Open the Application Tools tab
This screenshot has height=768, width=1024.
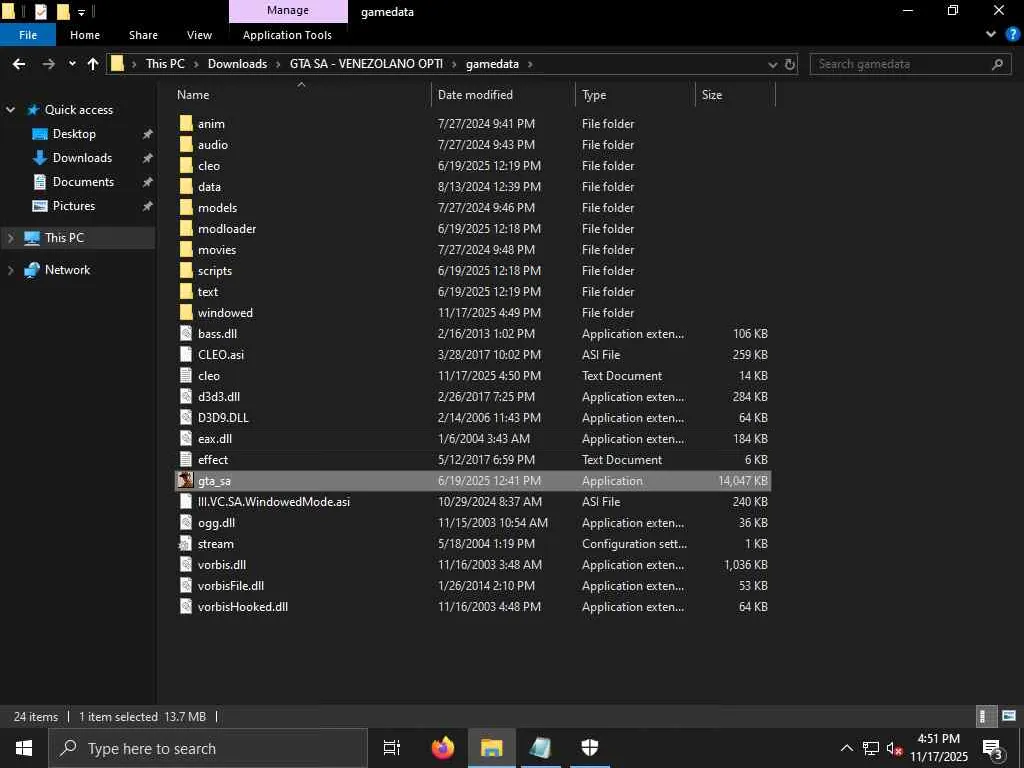coord(287,35)
